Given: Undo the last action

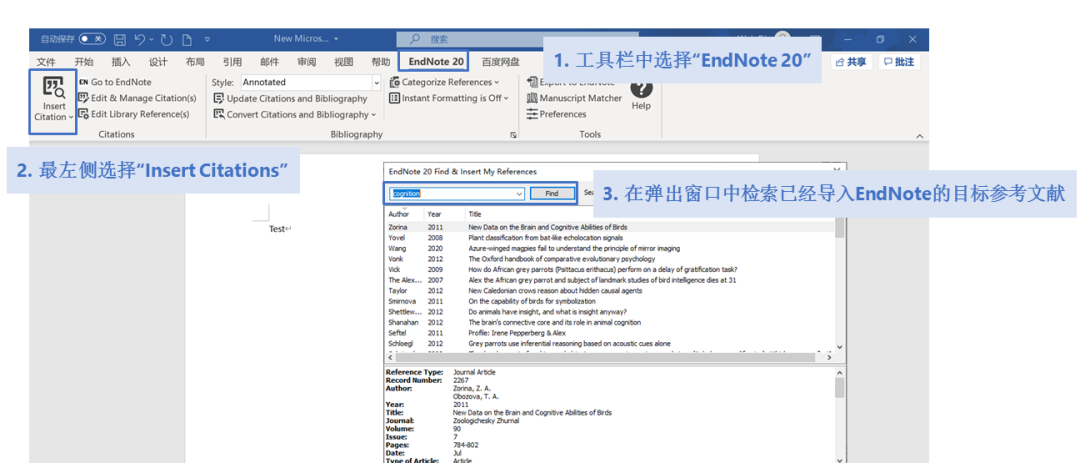Looking at the screenshot, I should point(140,39).
